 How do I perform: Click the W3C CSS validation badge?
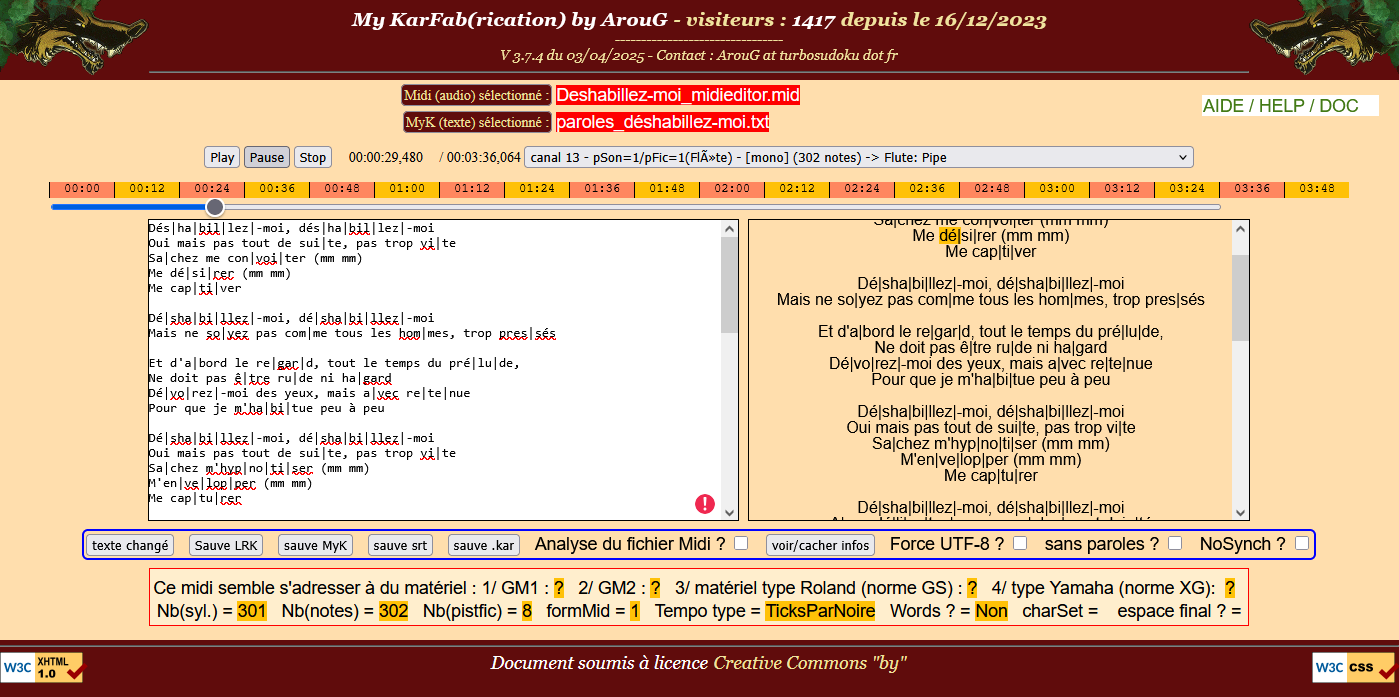coord(1355,667)
